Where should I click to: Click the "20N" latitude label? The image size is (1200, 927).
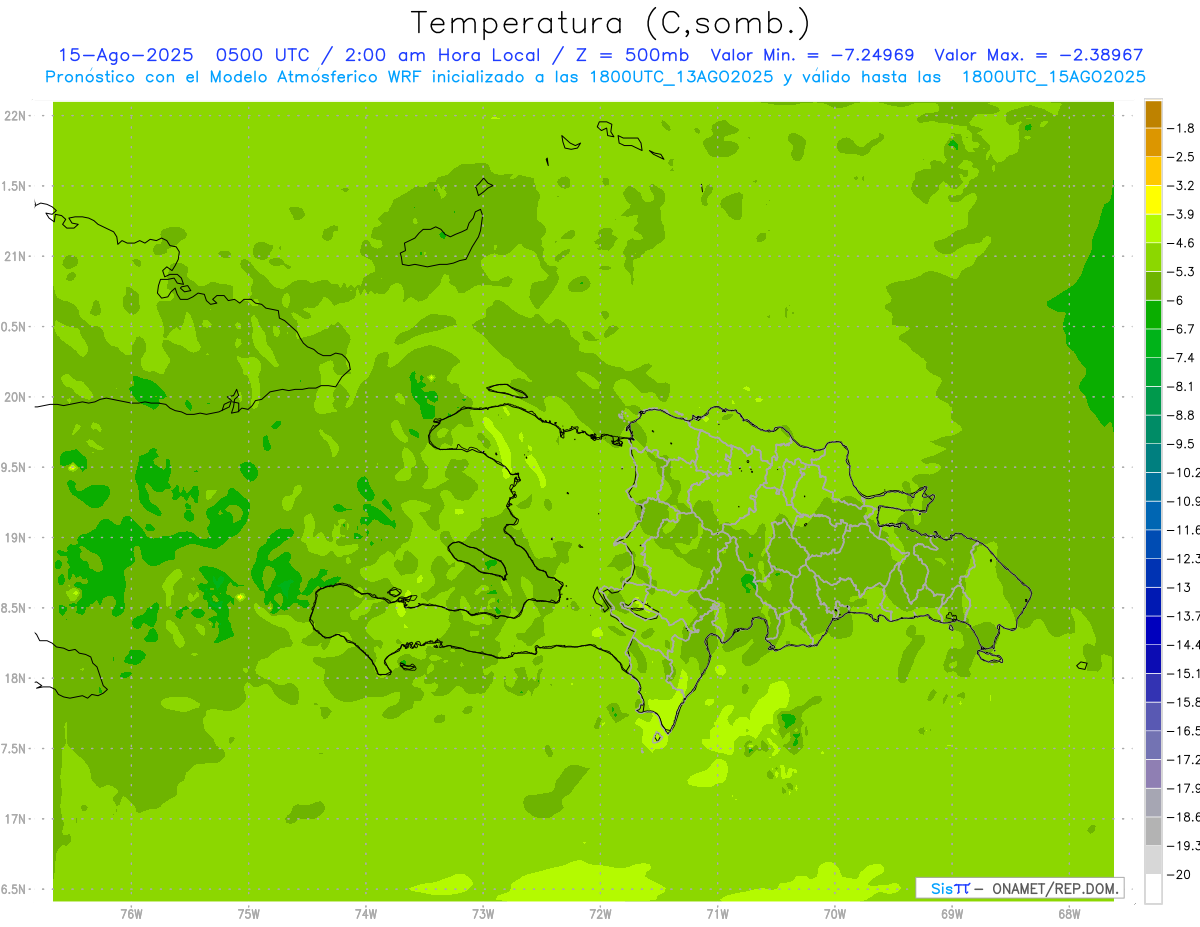tap(17, 397)
